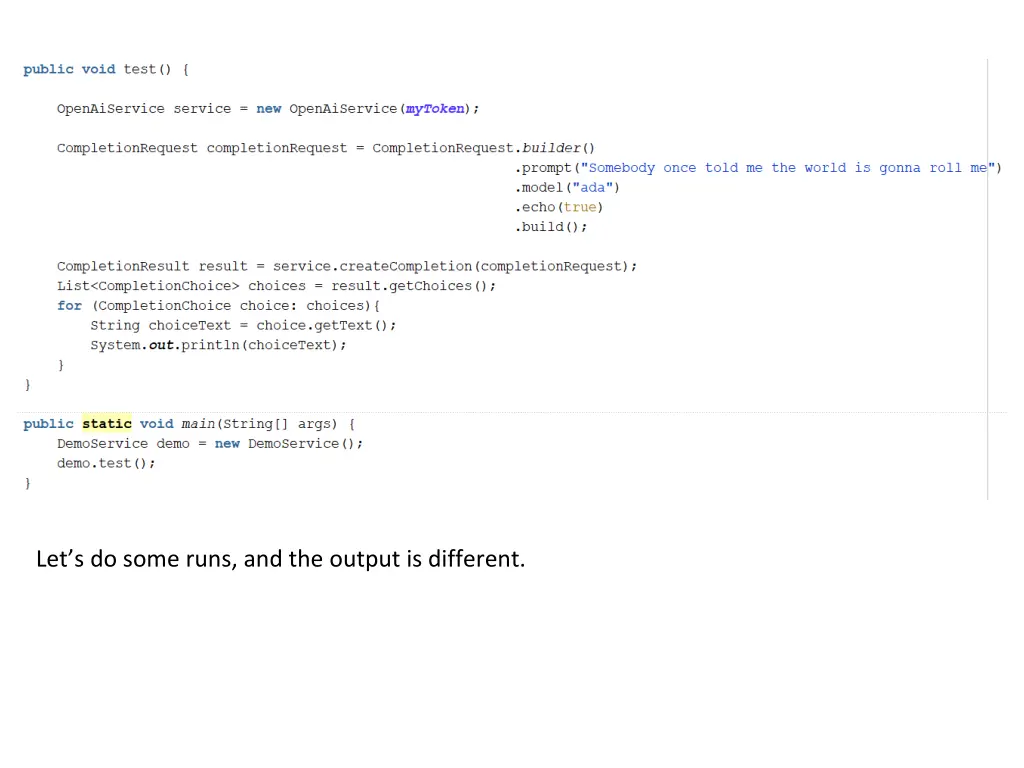Click the "ada" model string
This screenshot has width=1024, height=768.
[593, 188]
